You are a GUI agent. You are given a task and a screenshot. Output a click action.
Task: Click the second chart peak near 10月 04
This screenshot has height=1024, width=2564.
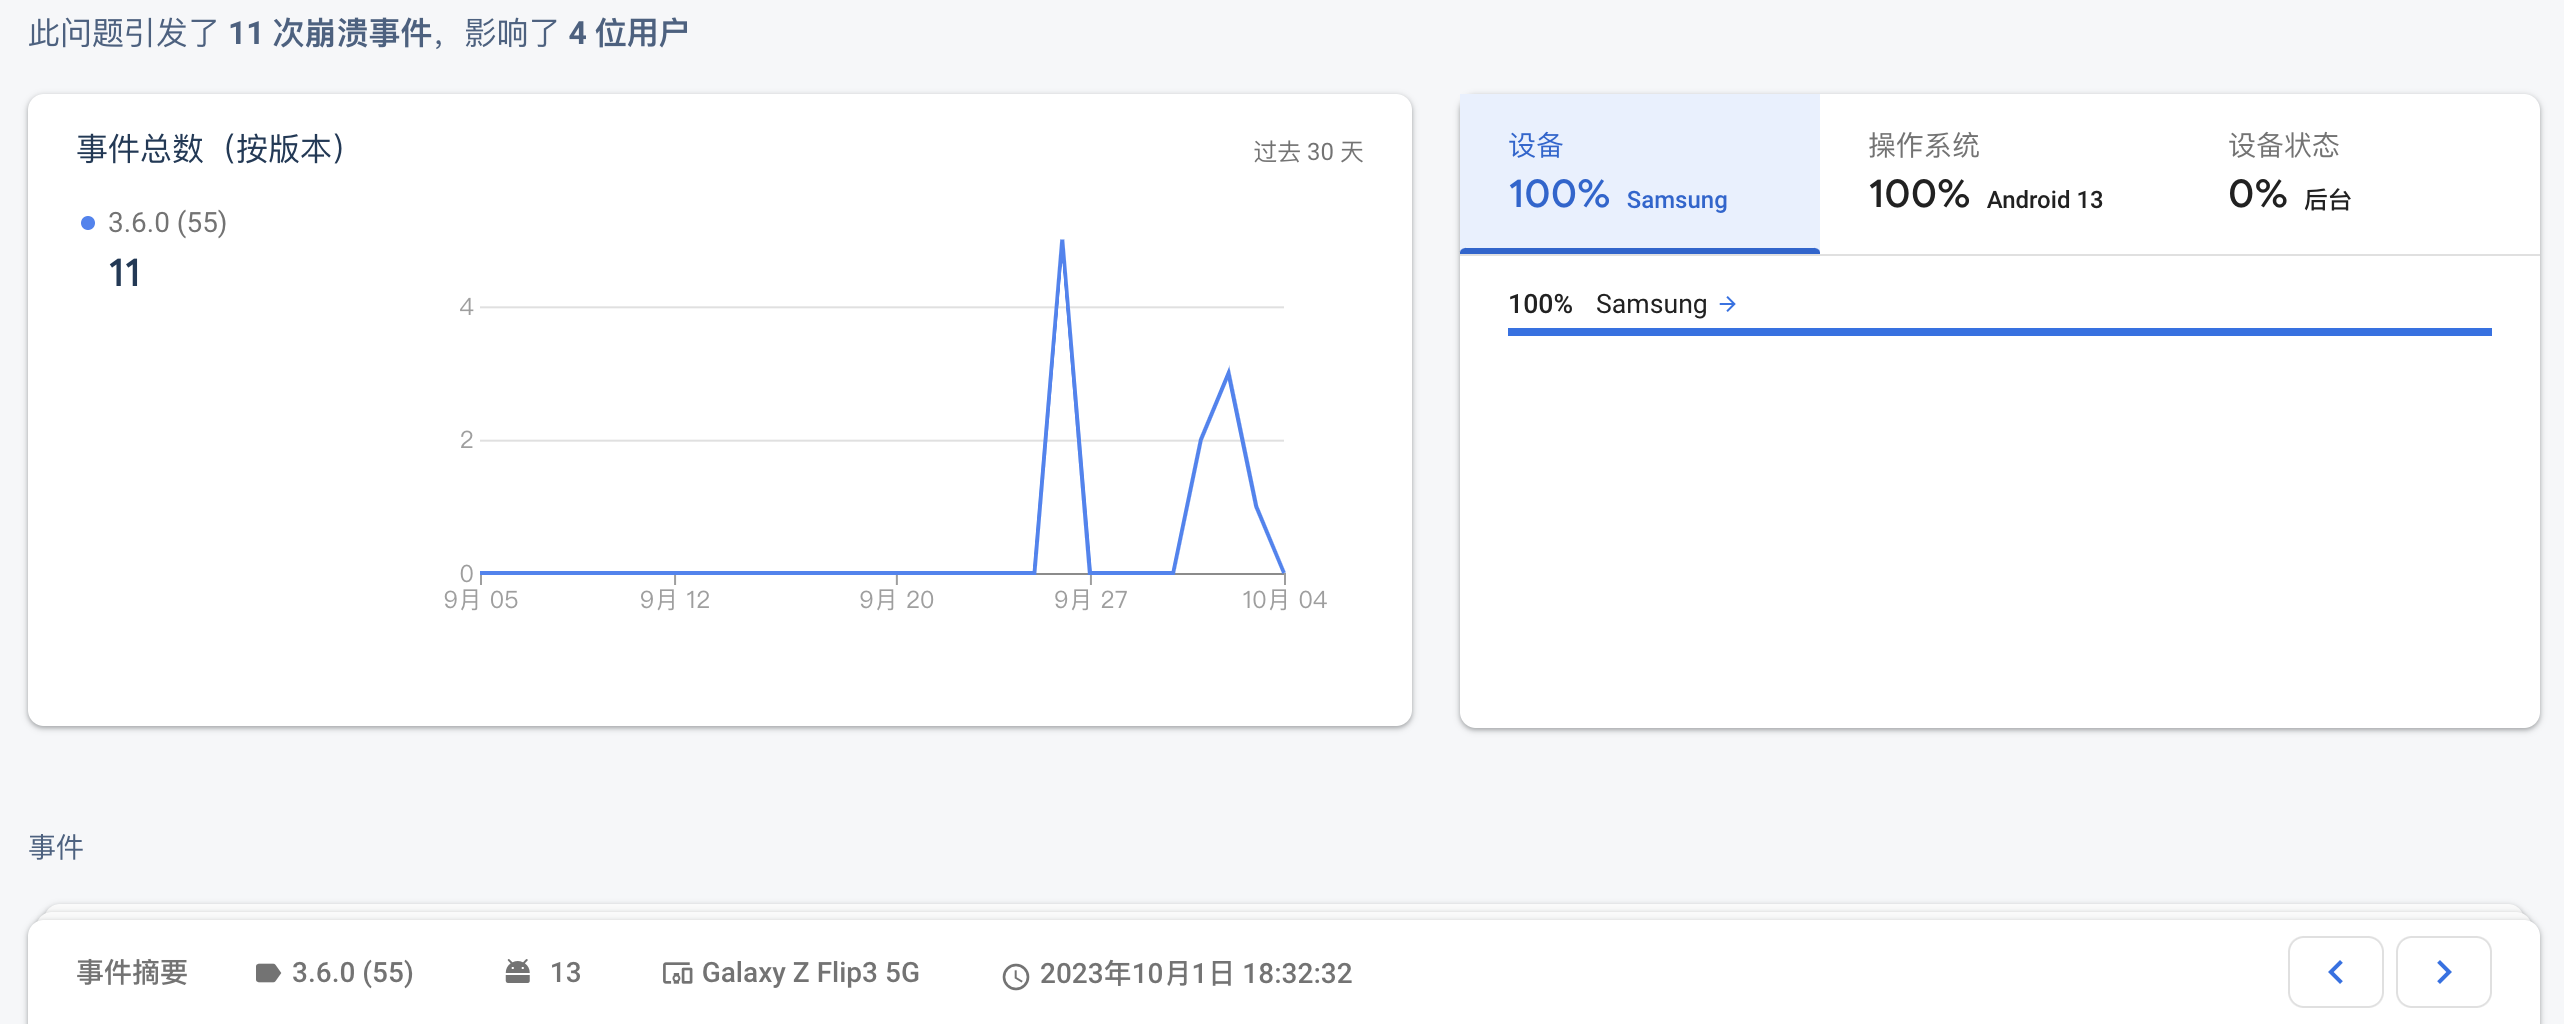click(x=1228, y=373)
